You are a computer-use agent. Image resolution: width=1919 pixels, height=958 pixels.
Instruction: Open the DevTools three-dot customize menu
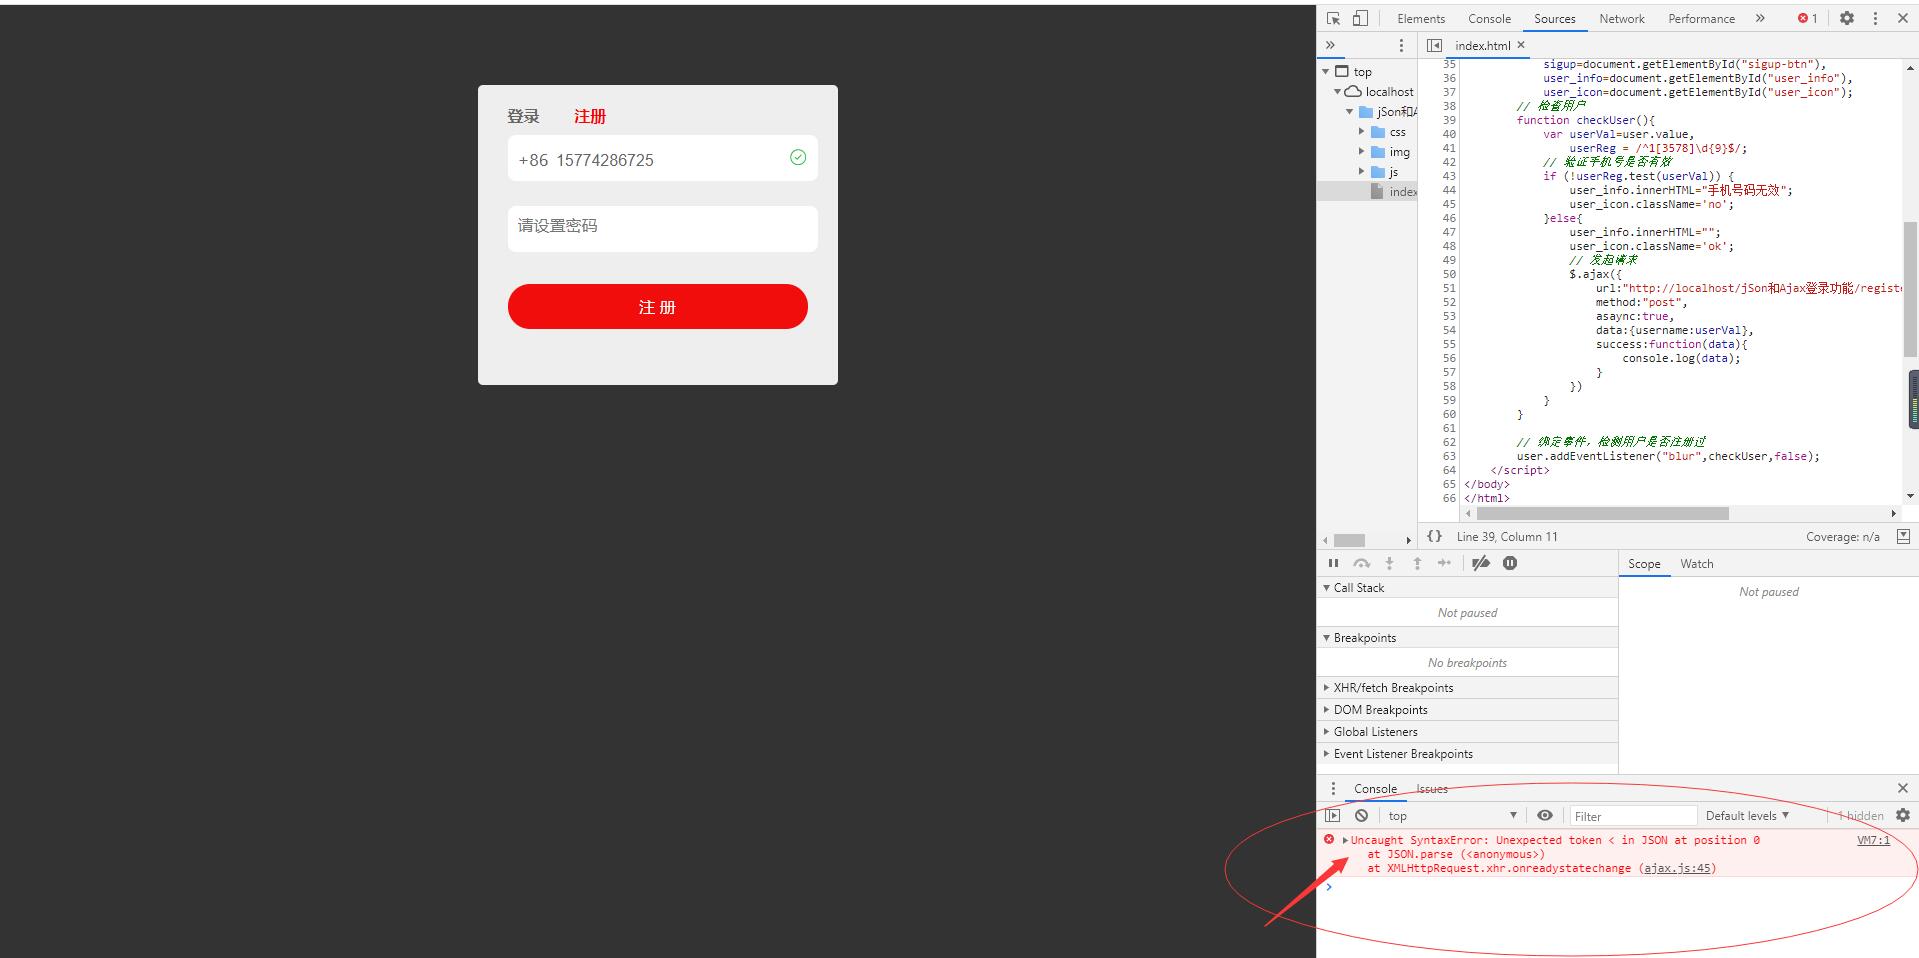pos(1875,18)
